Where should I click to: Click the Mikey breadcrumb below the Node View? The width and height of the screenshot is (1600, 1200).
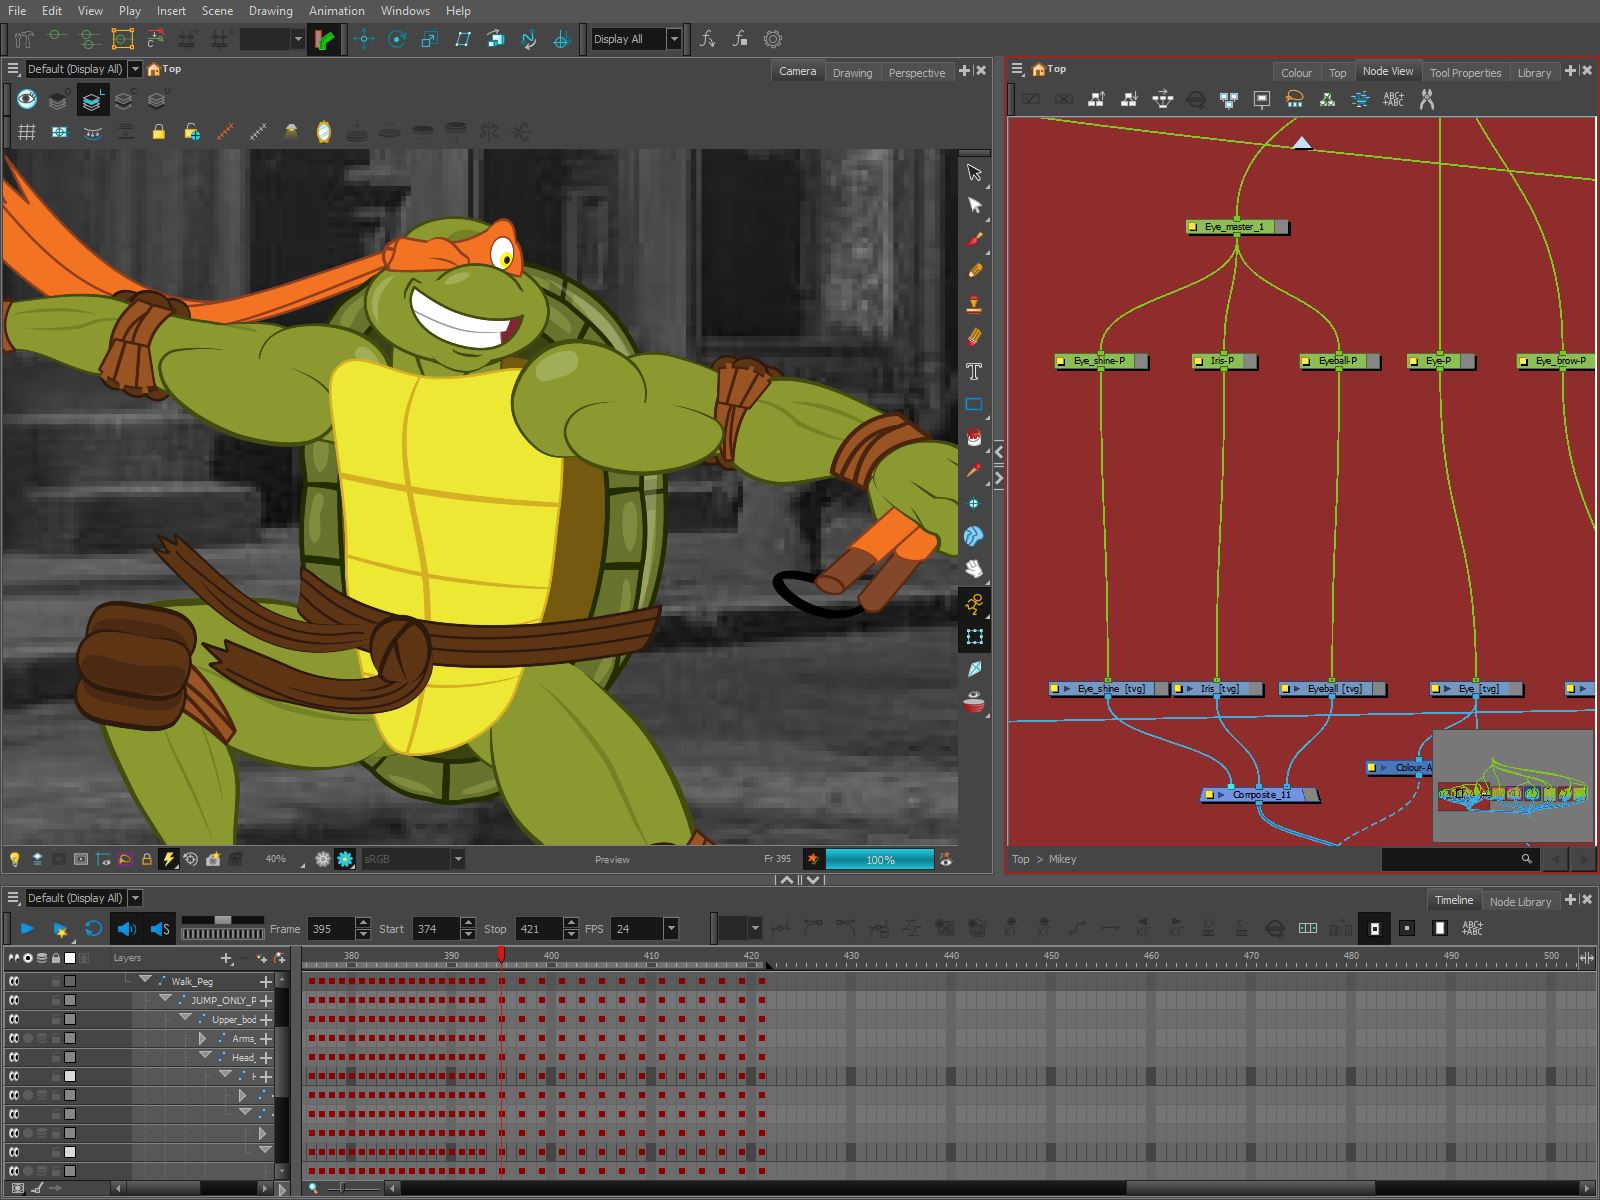coord(1061,859)
